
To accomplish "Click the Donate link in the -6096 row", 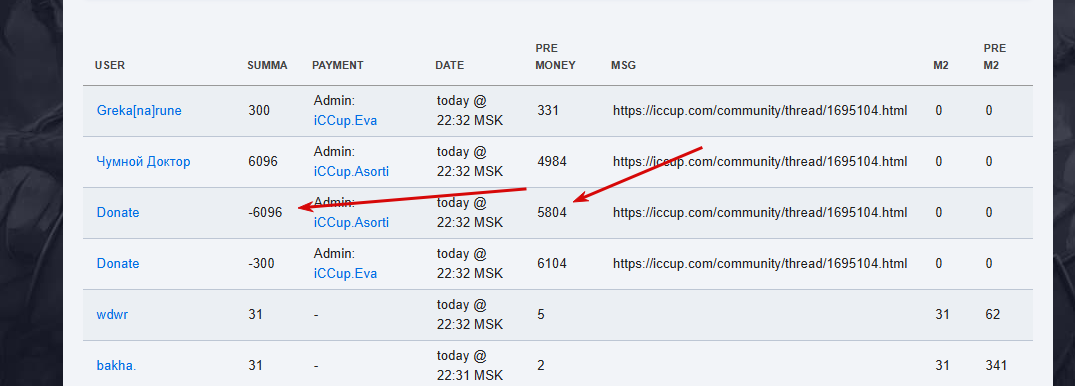I will (118, 213).
